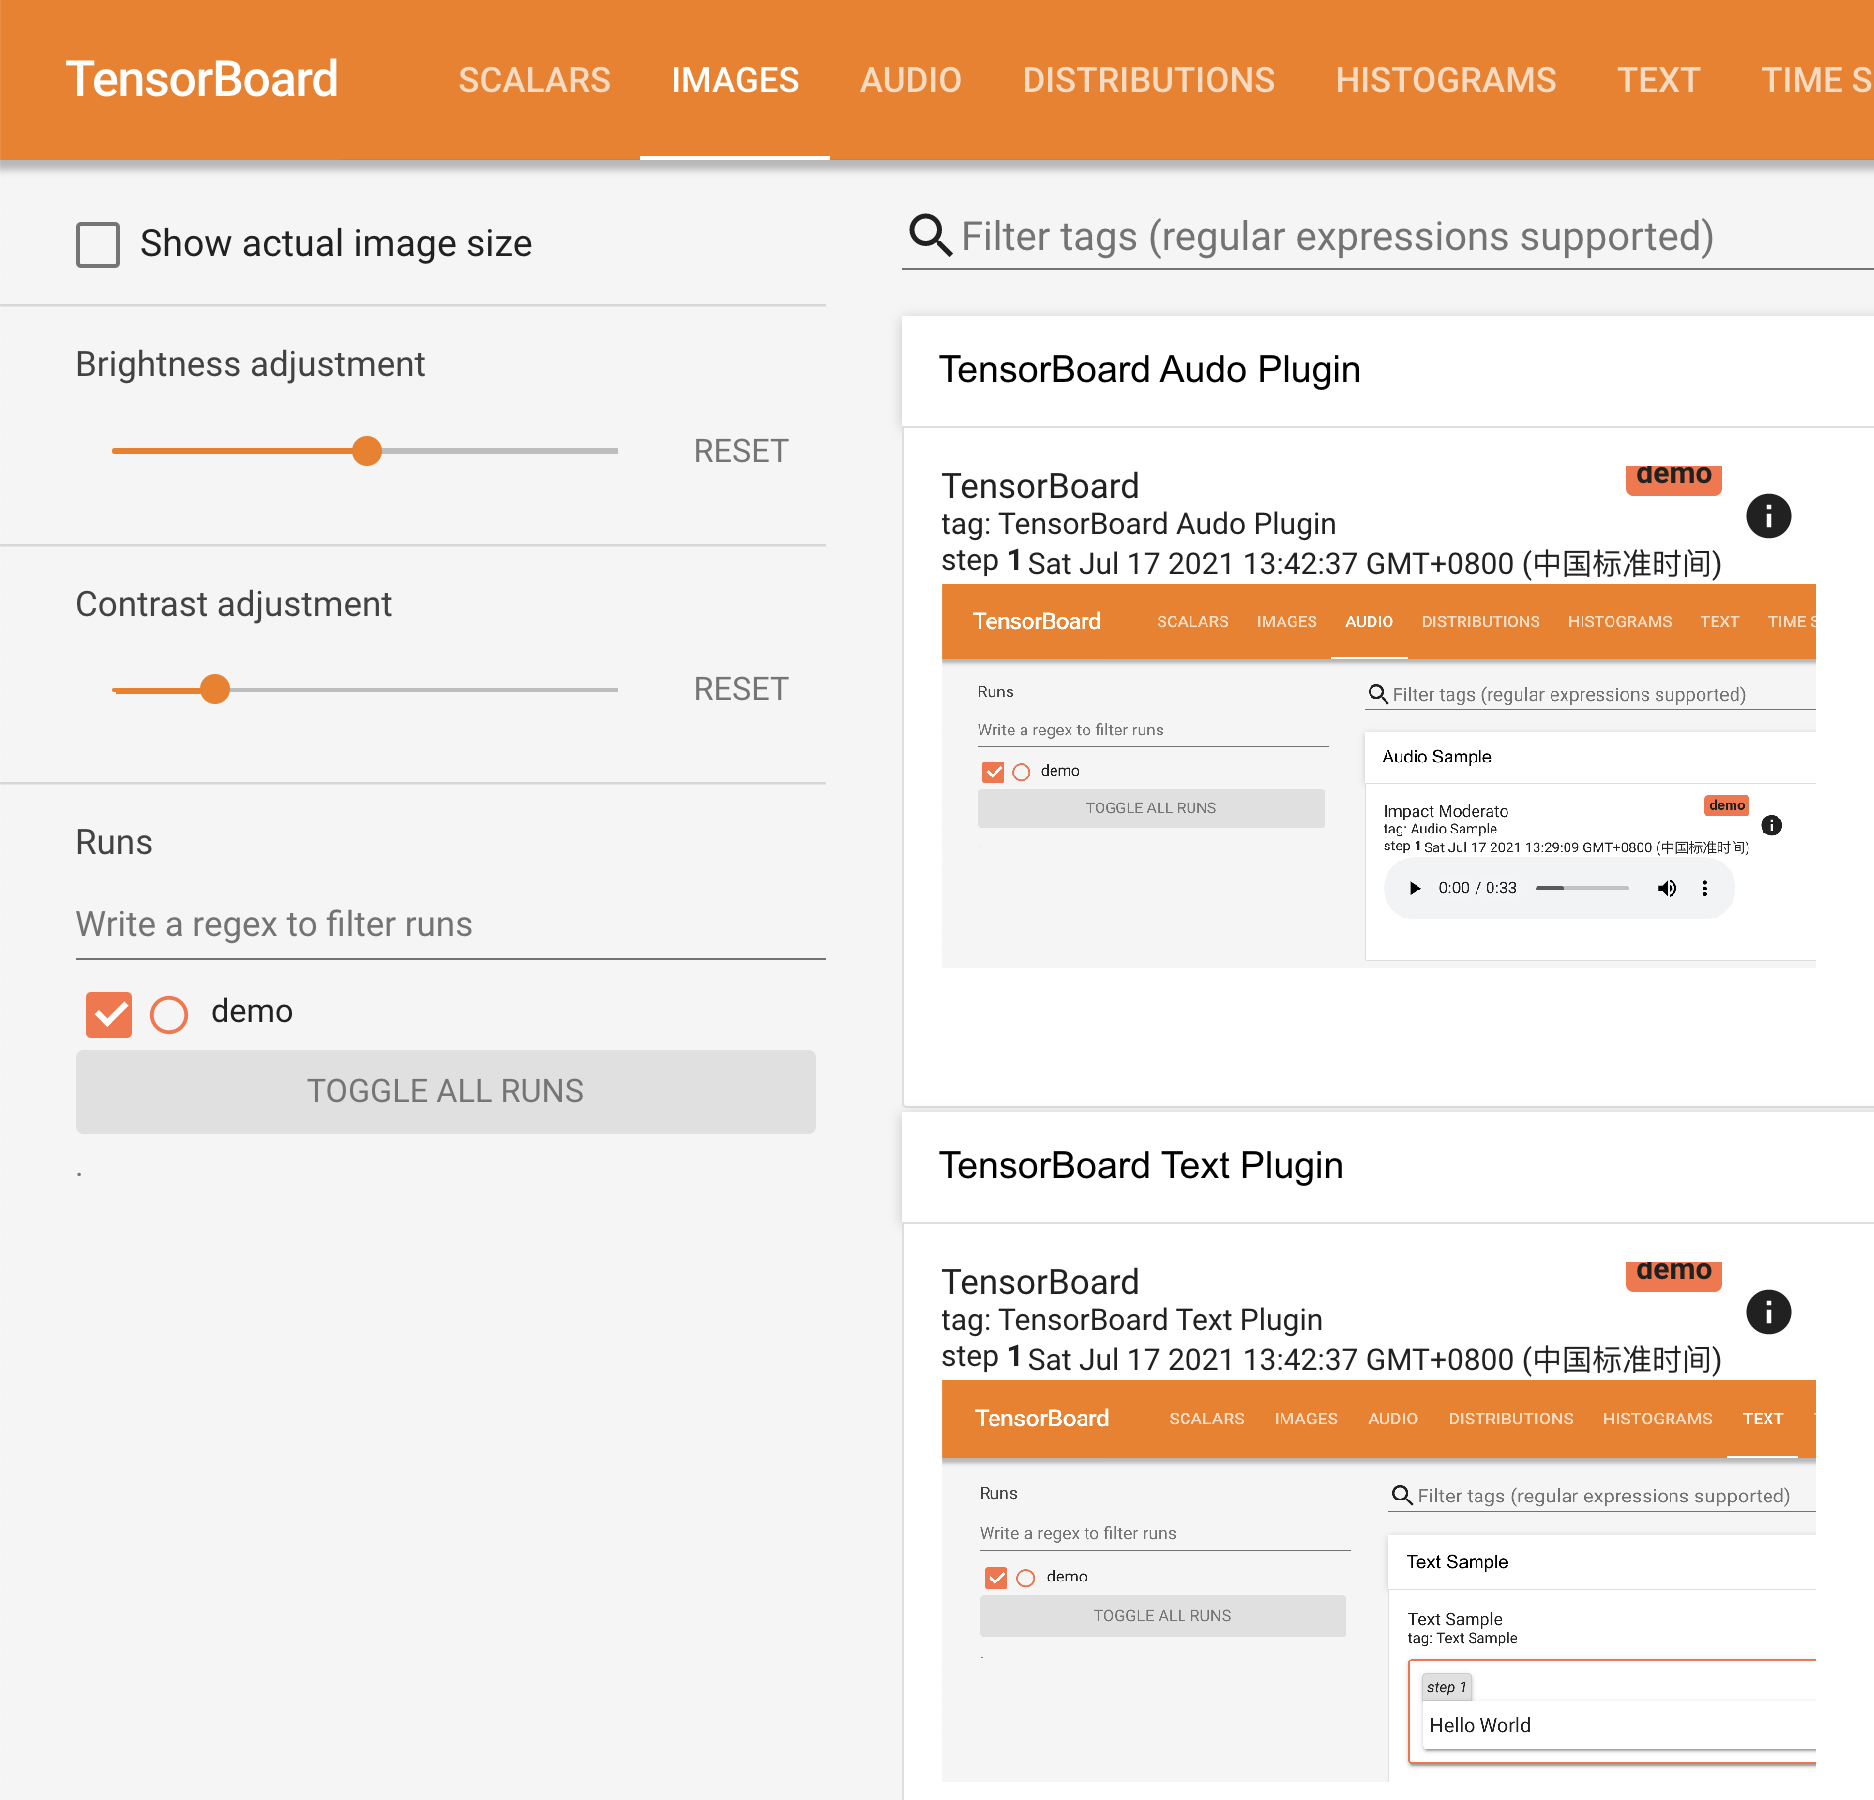Click the TensorBoard logo title in header

[x=202, y=79]
